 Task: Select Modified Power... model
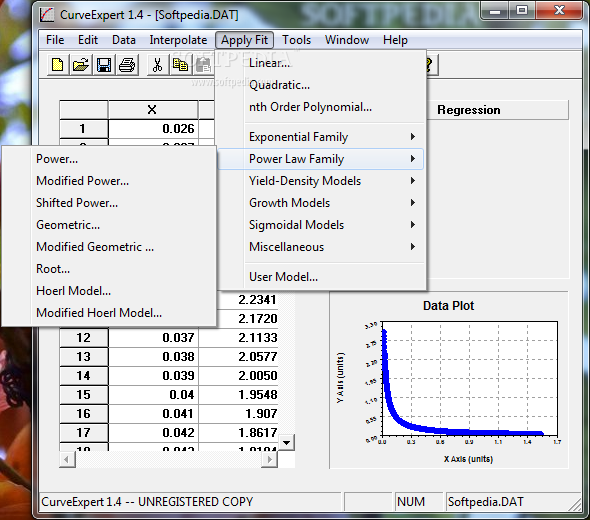pos(109,181)
